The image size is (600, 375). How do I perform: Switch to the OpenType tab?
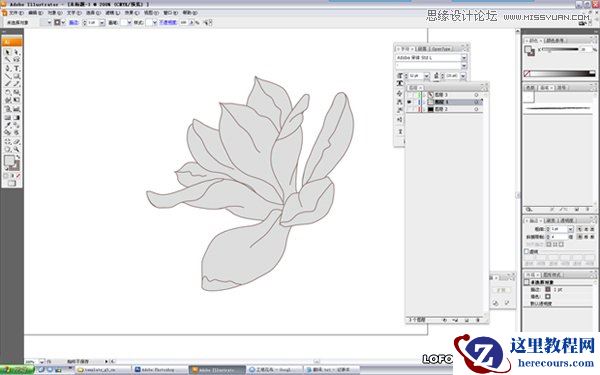click(x=441, y=49)
